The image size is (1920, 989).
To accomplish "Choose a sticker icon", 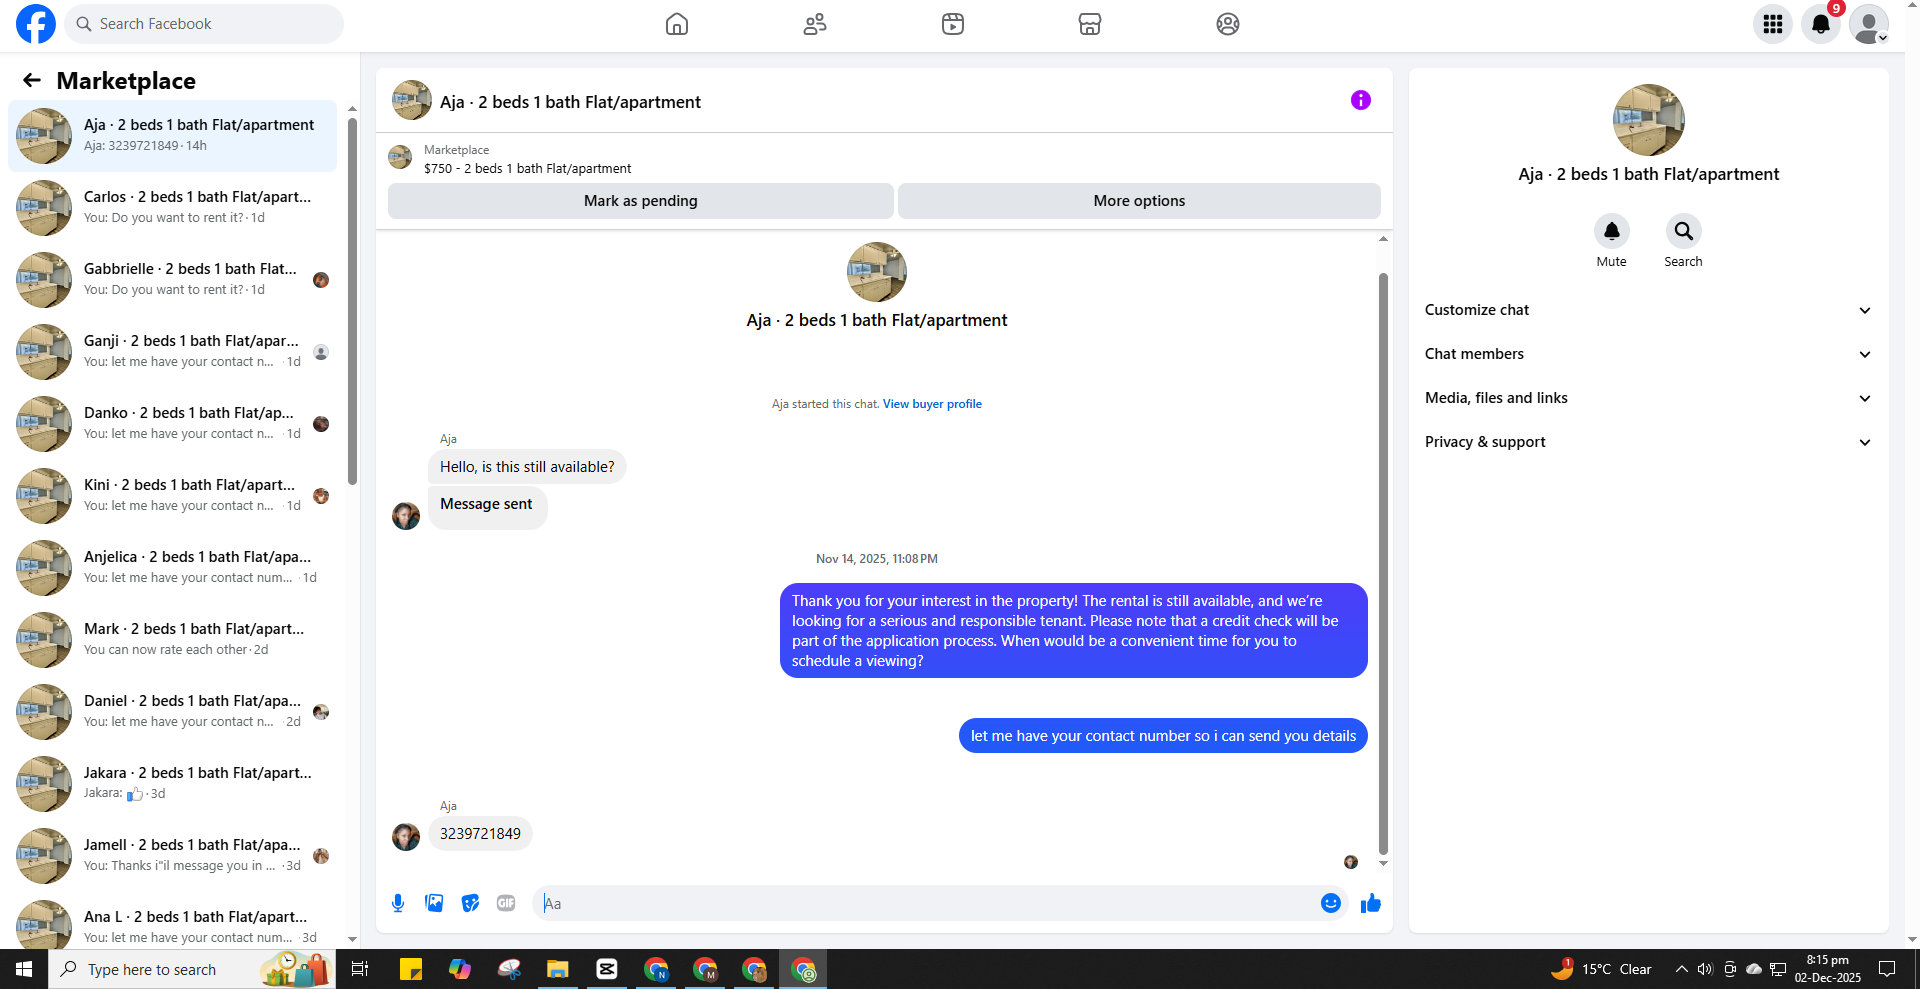I will click(470, 903).
